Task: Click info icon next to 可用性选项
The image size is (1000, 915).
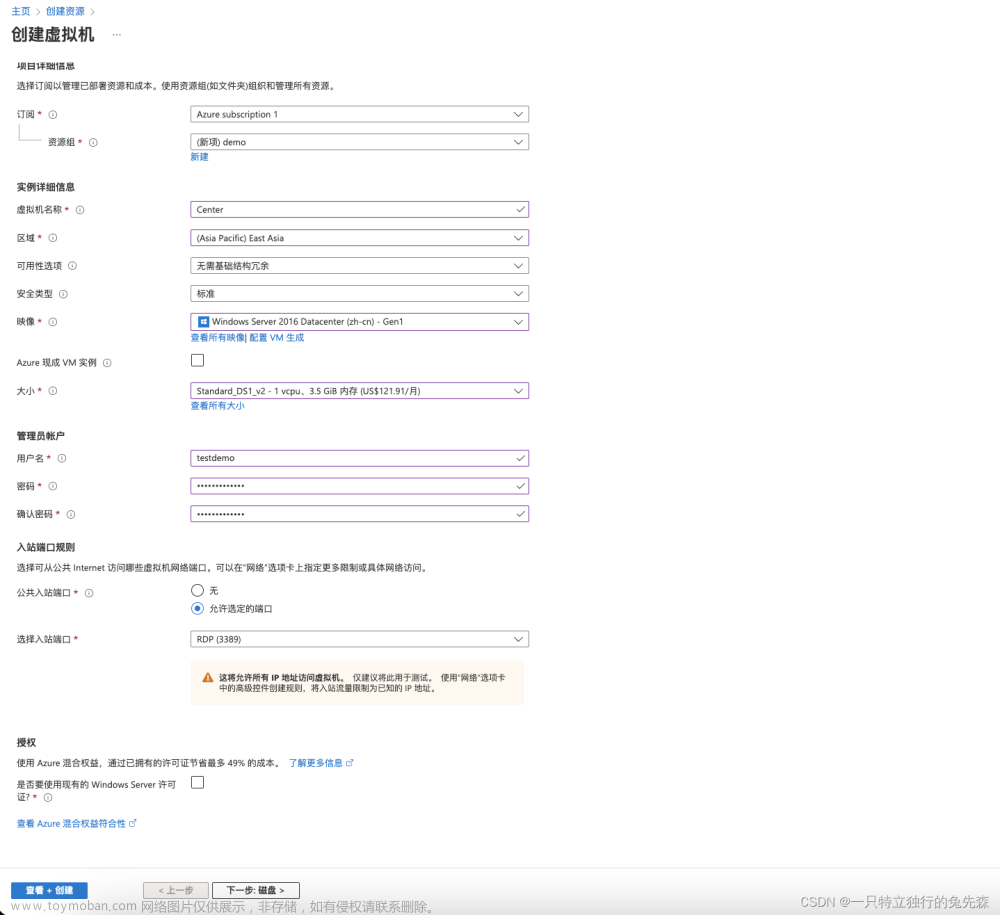Action: point(72,266)
